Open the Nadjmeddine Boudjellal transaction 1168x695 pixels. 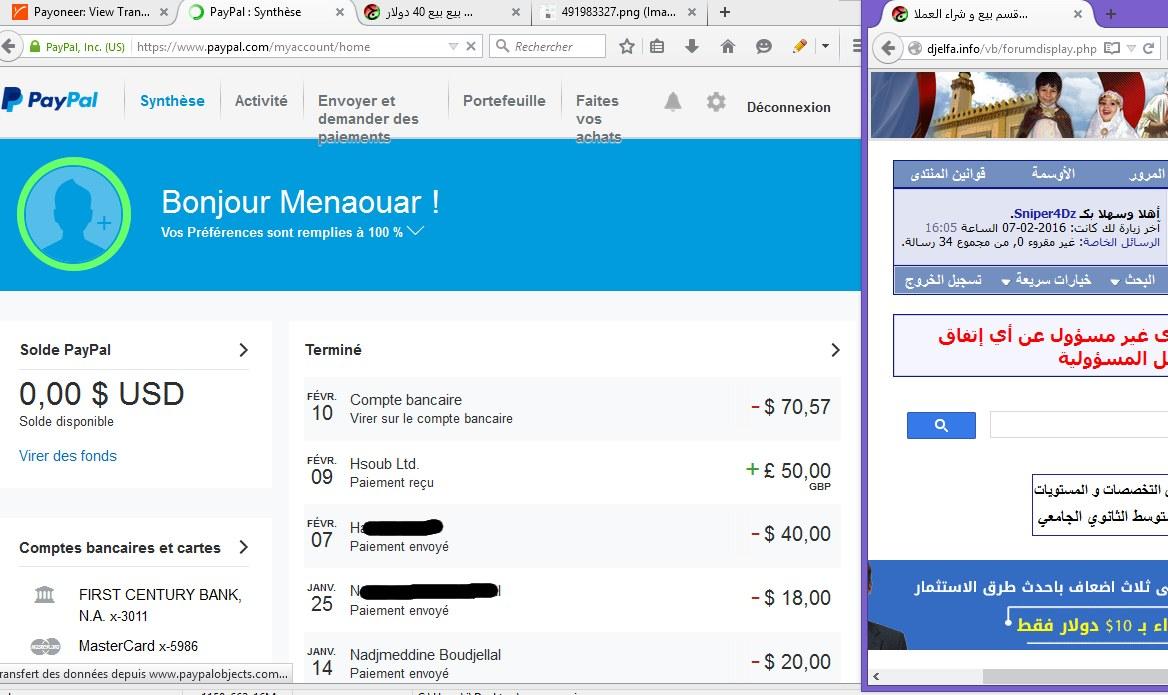[572, 658]
